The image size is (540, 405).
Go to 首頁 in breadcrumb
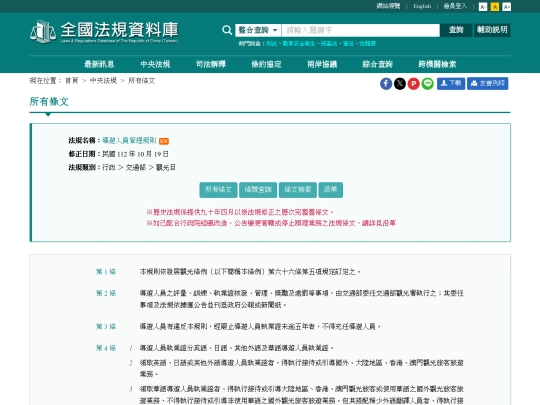[x=72, y=81]
